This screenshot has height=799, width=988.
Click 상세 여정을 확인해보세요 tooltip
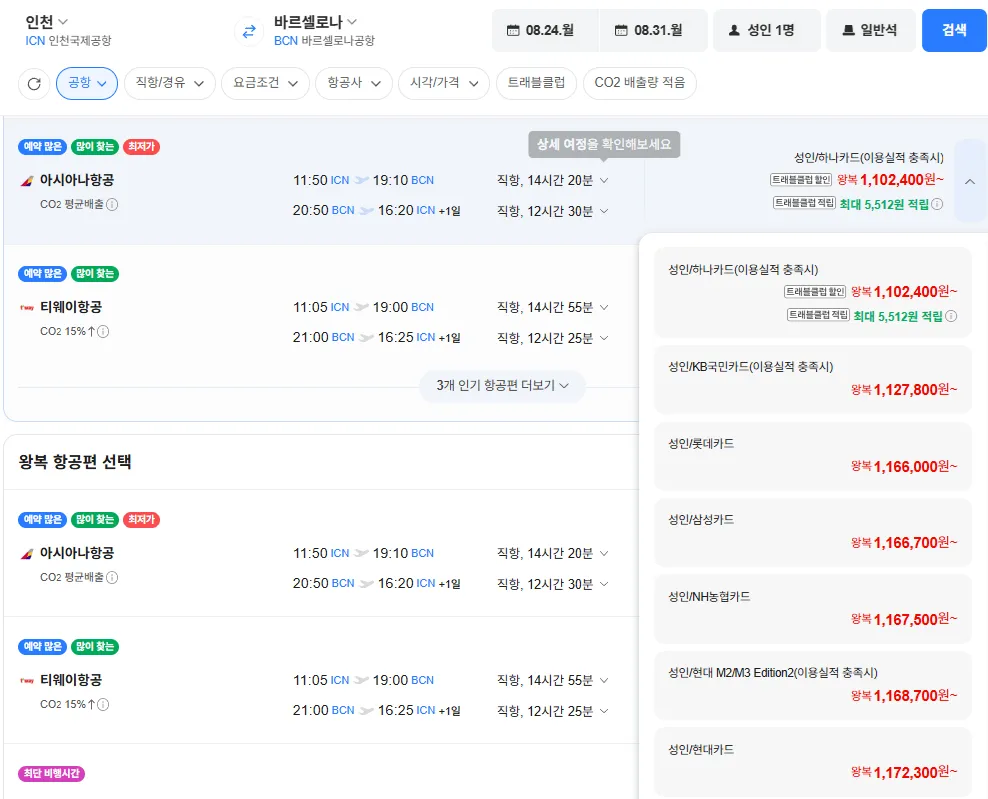click(x=604, y=145)
